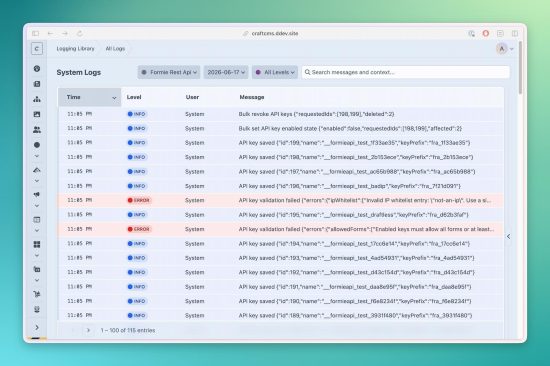Screen dimensions: 550x366
Task: Select the API key saved log with id 191
Action: click(281, 287)
